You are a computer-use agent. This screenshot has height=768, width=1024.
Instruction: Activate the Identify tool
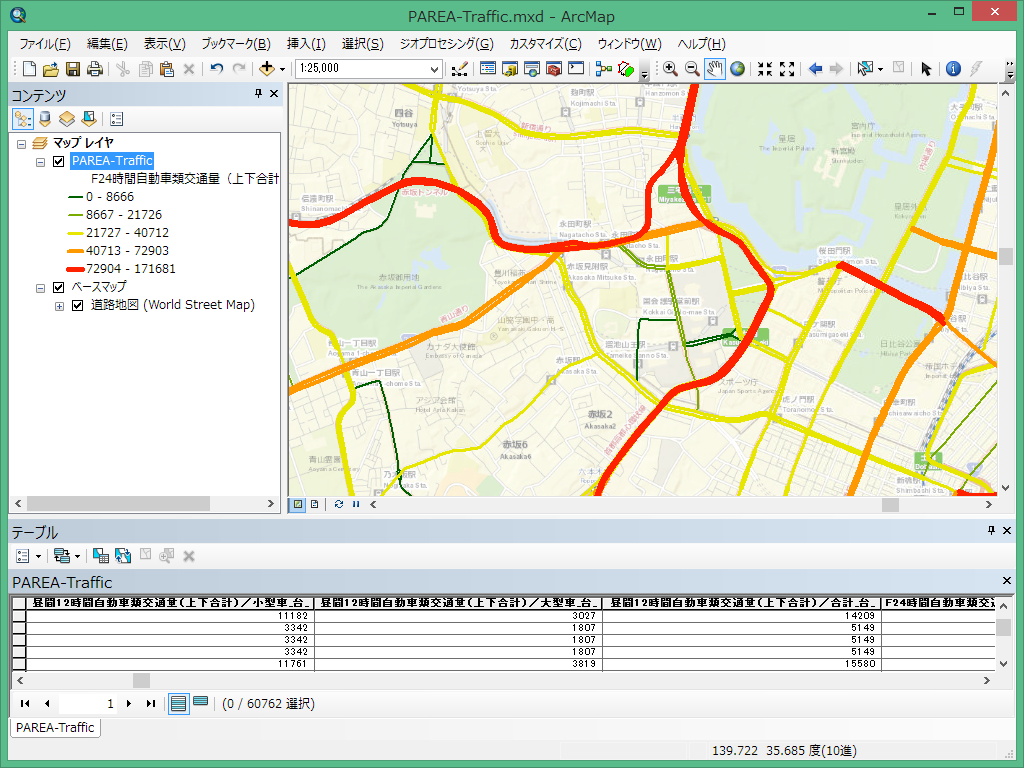[953, 69]
